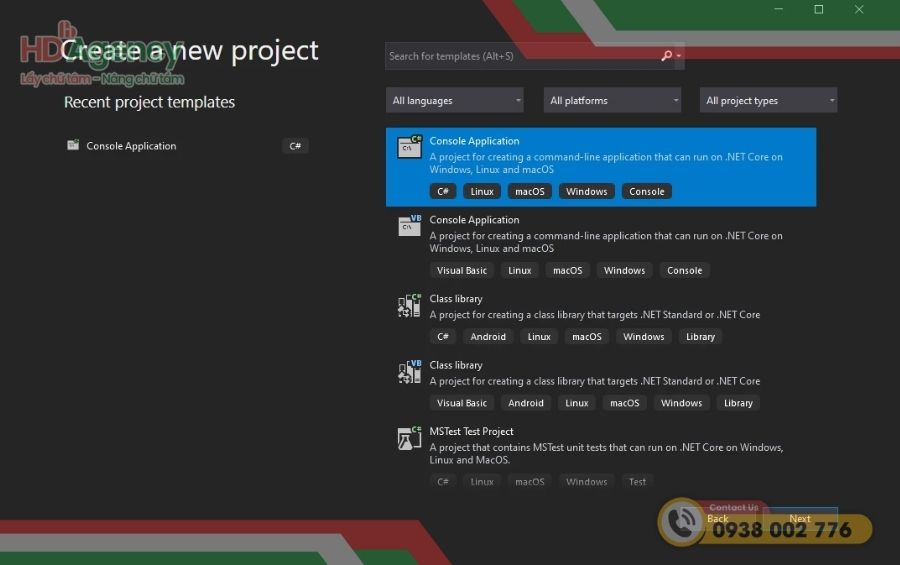Click the Next button
This screenshot has height=565, width=900.
tap(800, 518)
